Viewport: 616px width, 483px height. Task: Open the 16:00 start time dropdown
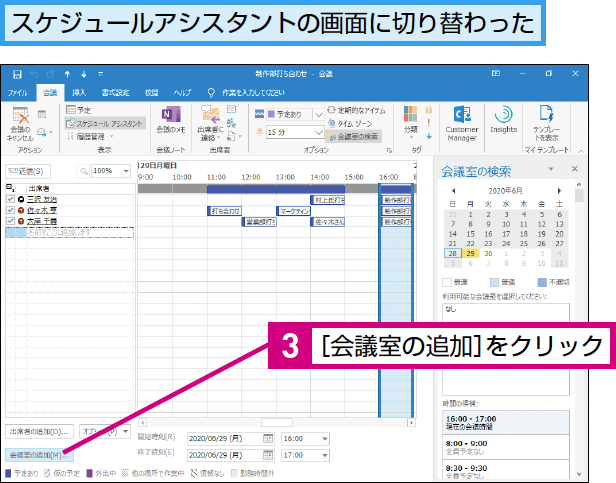(324, 438)
